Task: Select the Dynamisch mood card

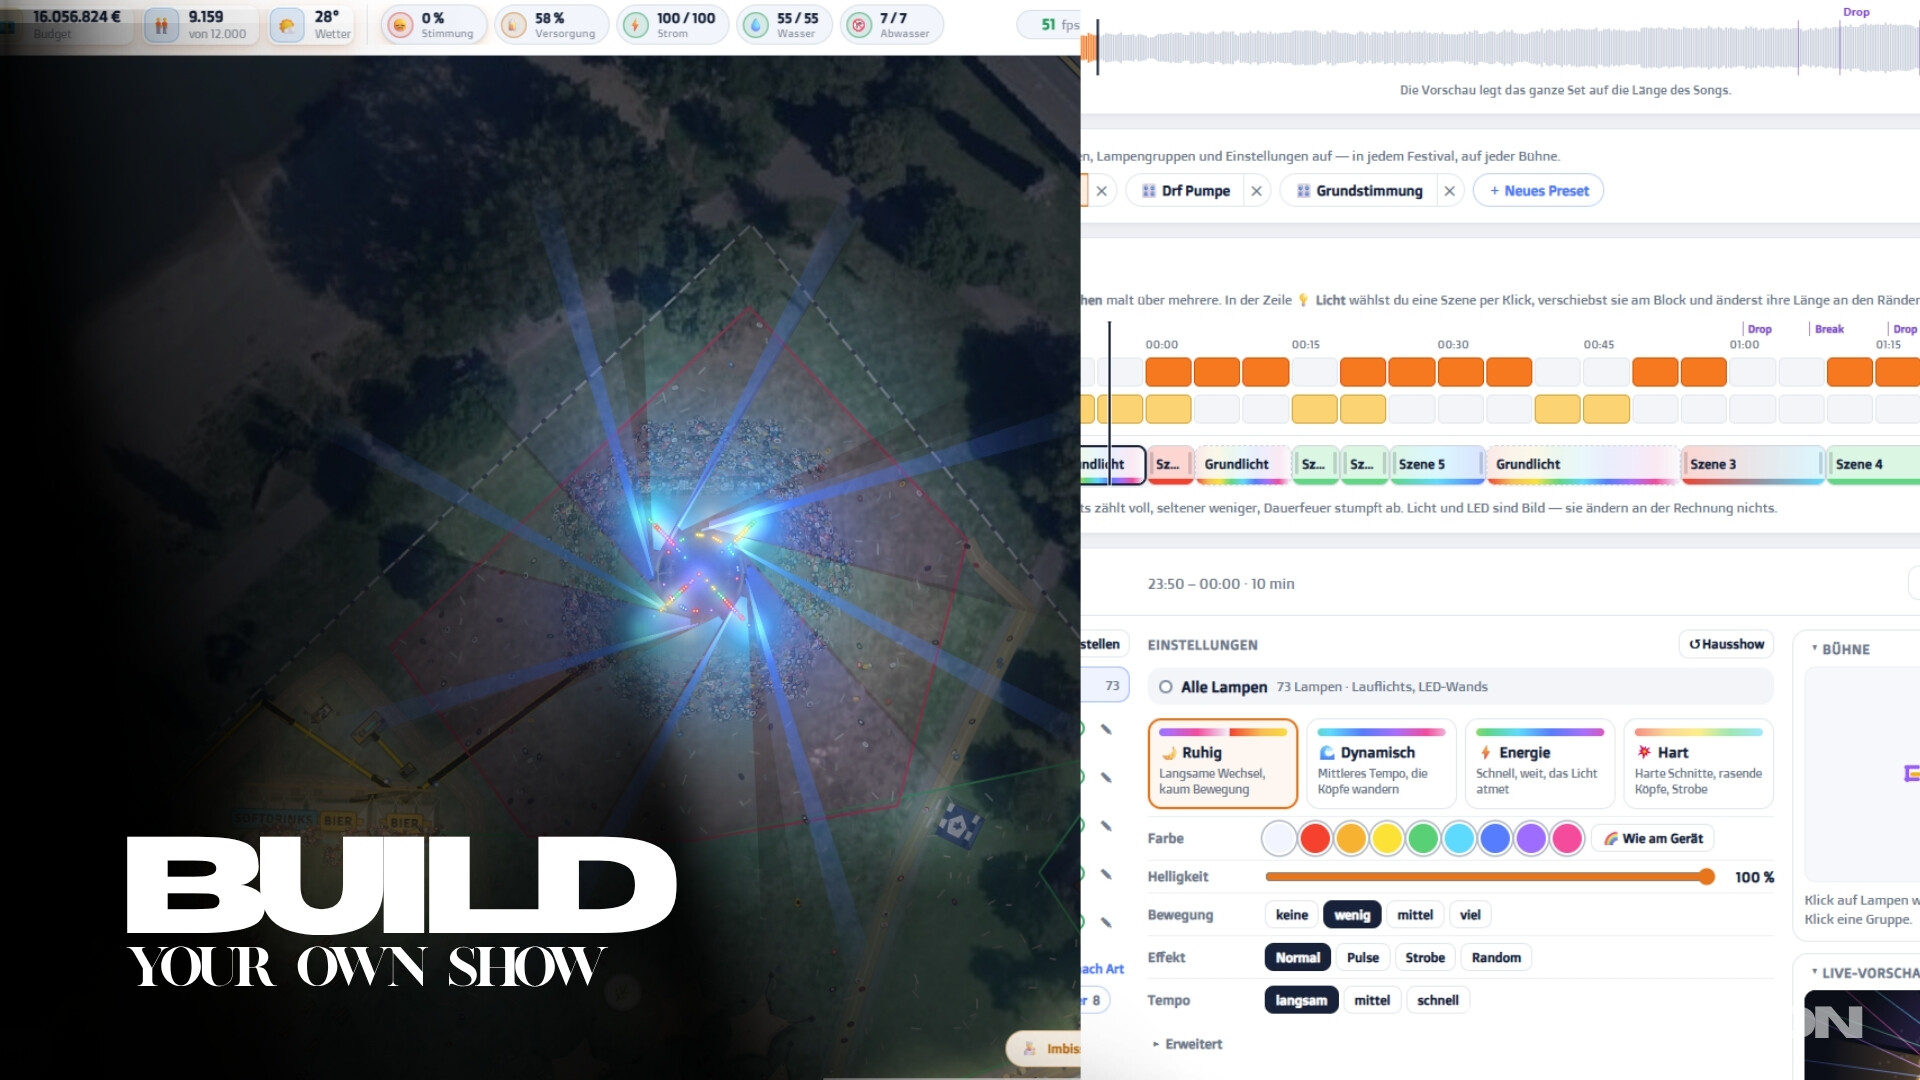Action: (1381, 763)
